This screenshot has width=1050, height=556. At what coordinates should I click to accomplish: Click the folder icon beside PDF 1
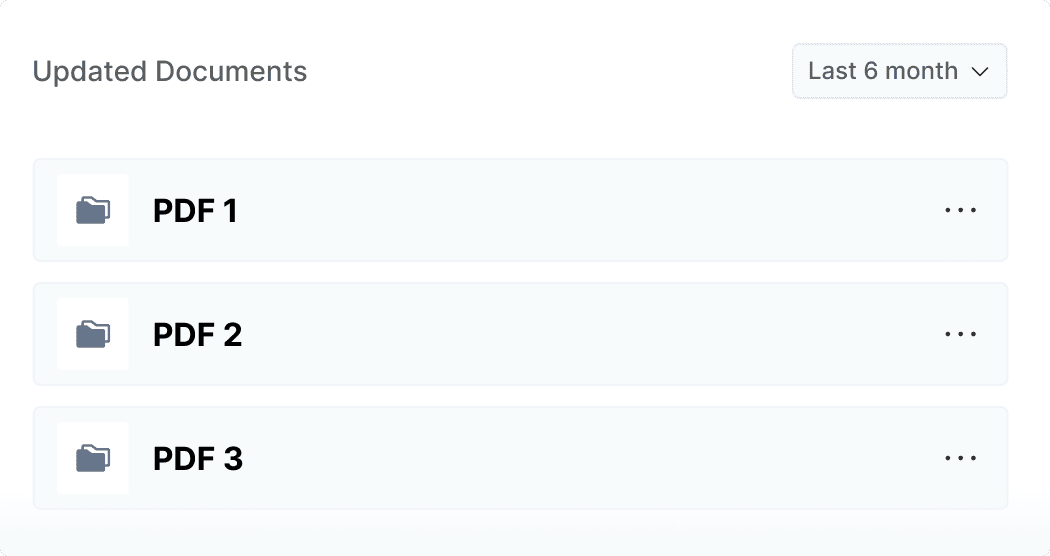pos(93,210)
